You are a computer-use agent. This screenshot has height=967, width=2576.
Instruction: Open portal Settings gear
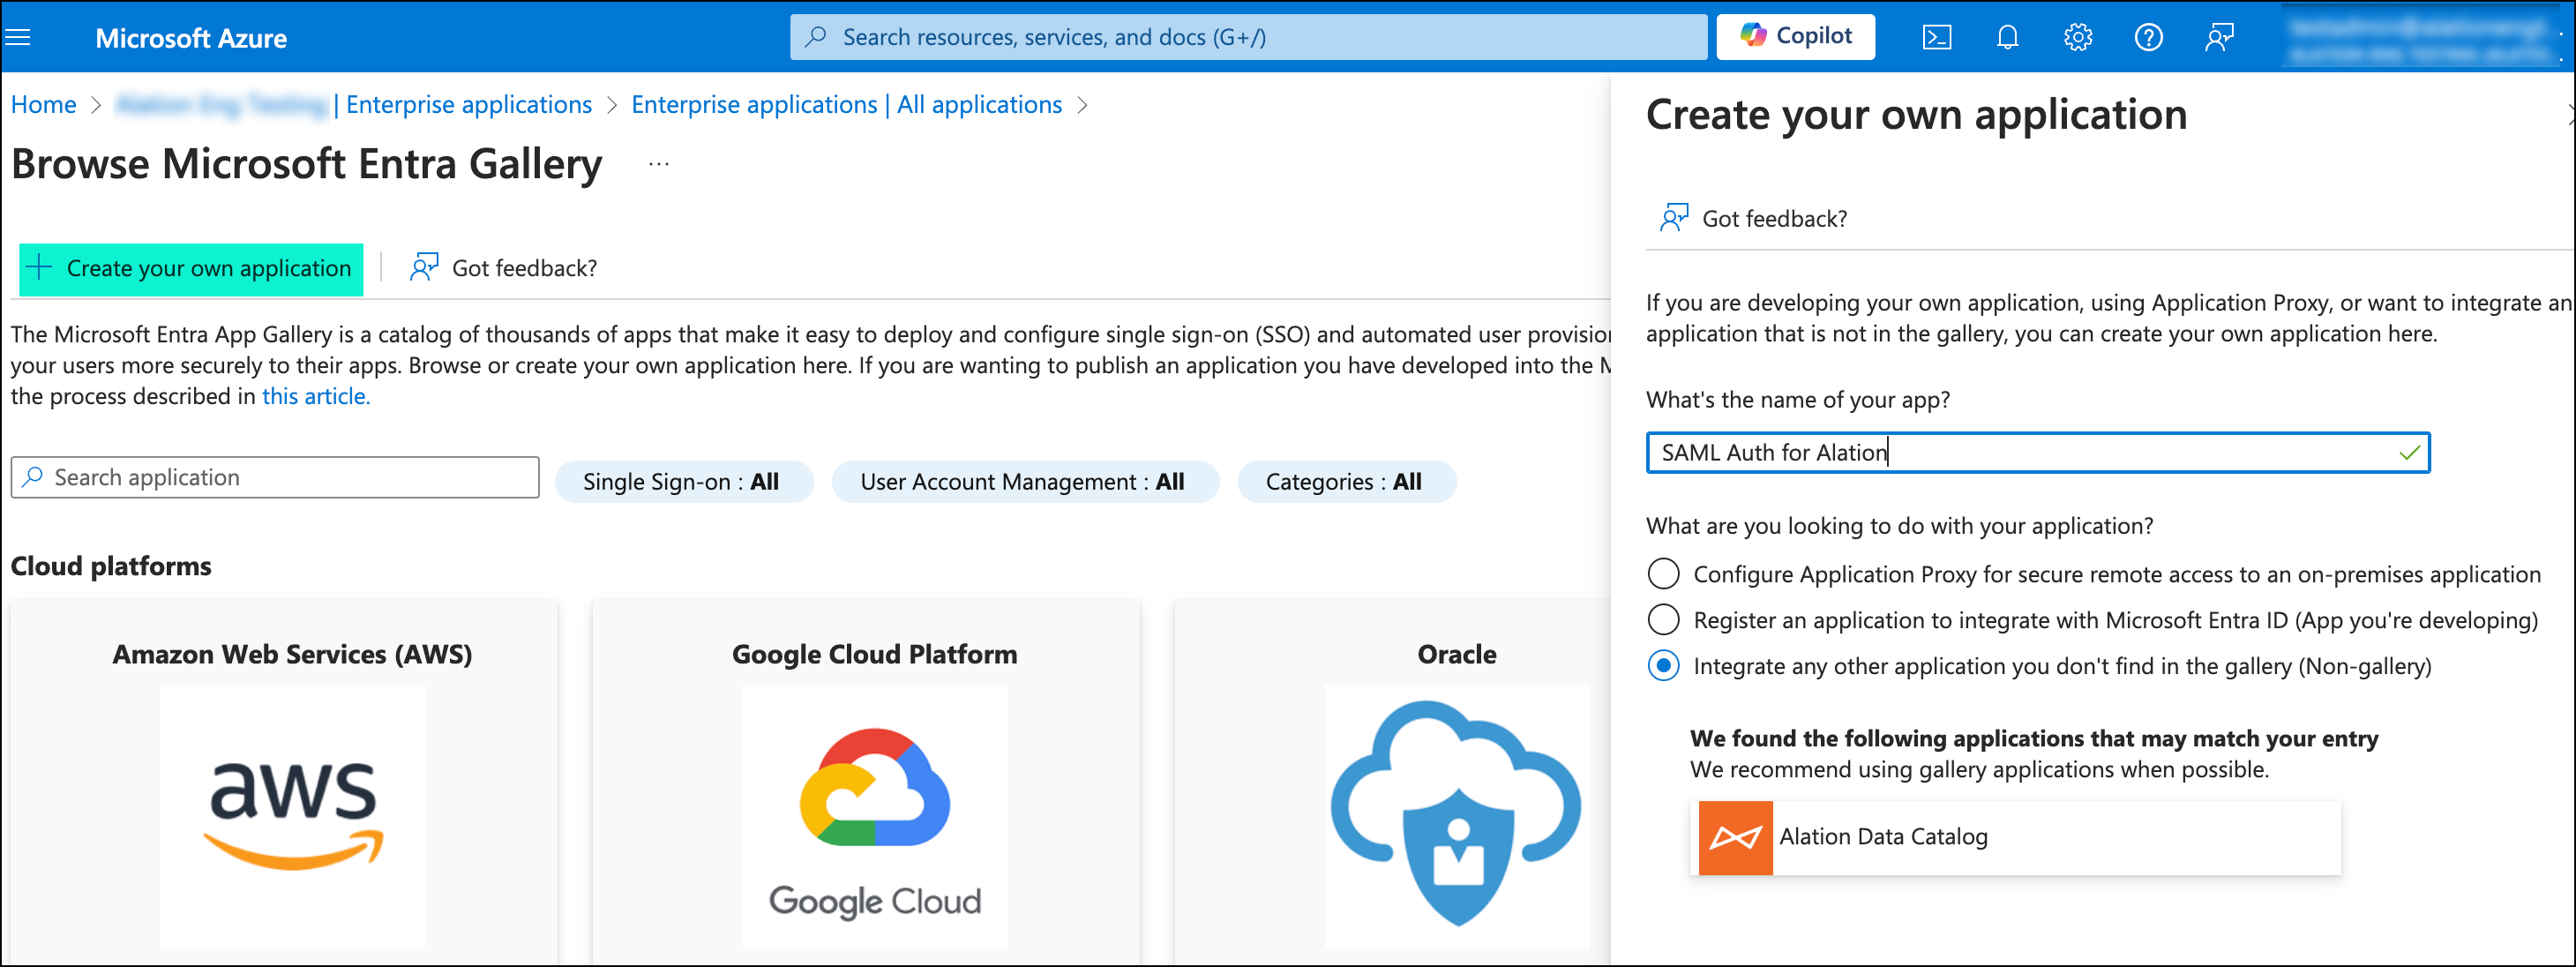[x=2077, y=38]
